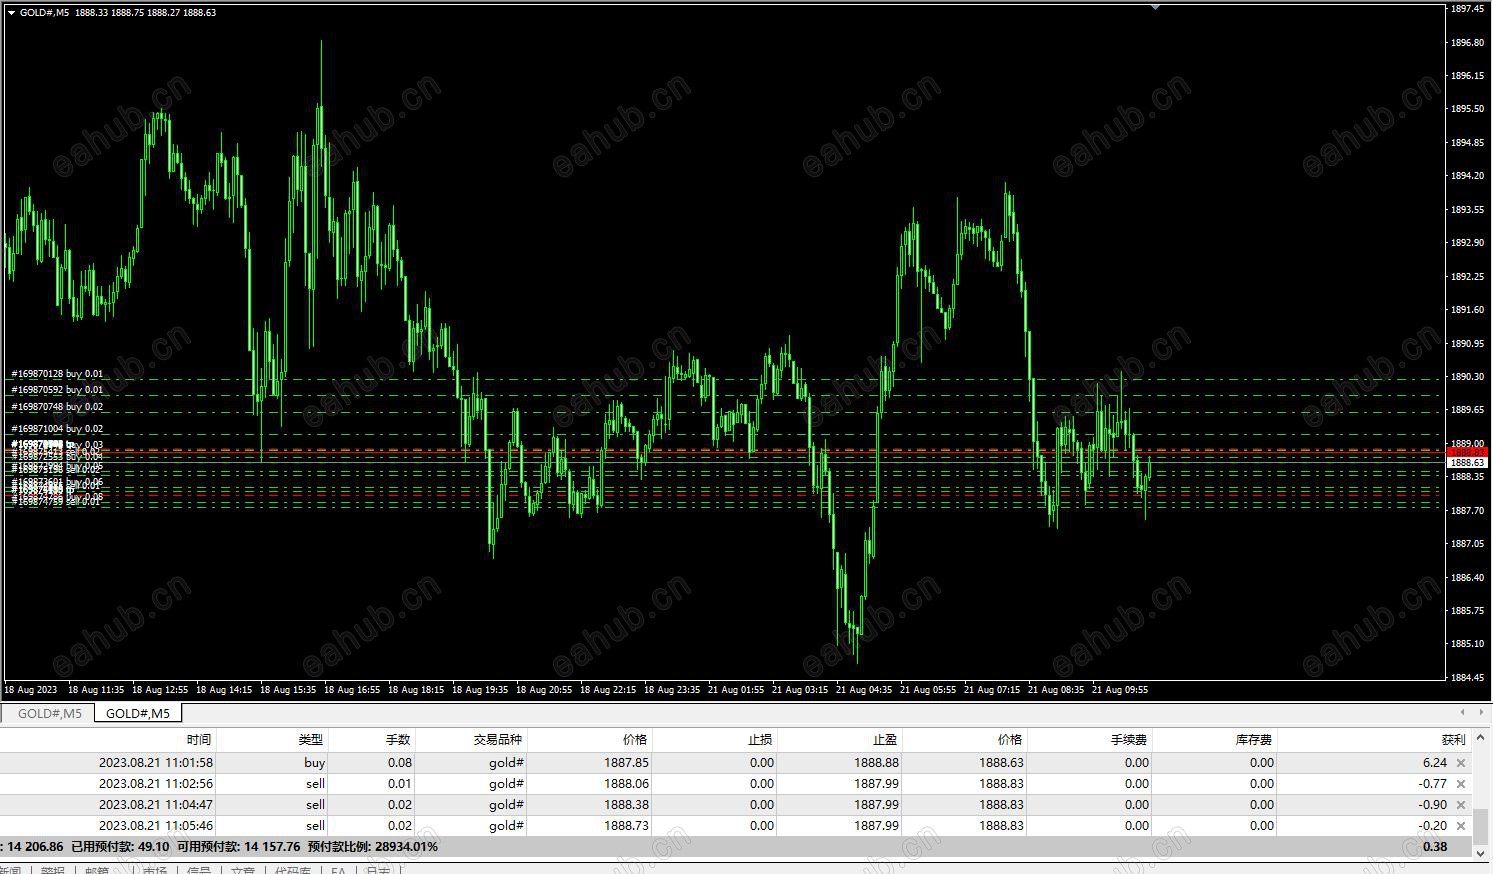The width and height of the screenshot is (1493, 874).
Task: Click the 14 206.86 balance figure
Action: [x=35, y=847]
